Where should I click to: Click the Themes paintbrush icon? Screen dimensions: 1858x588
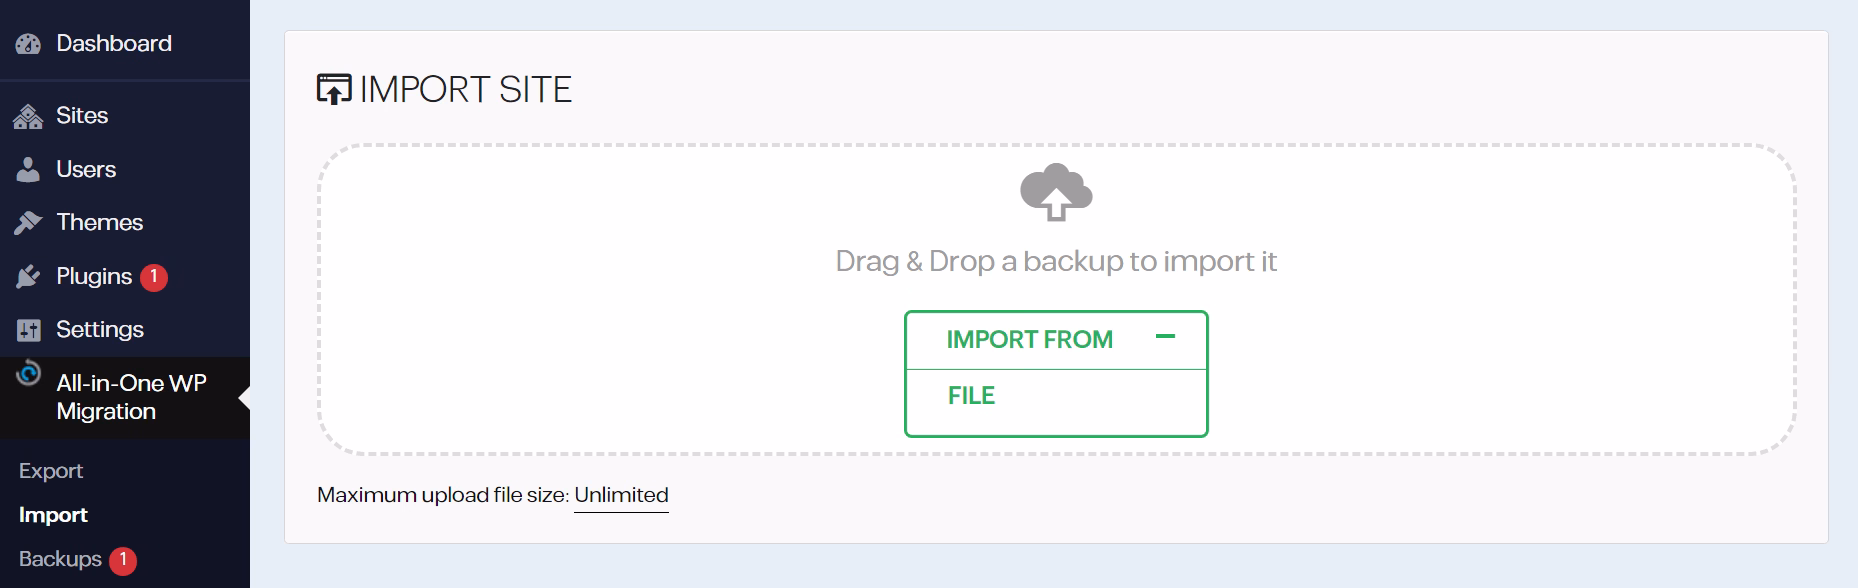[x=28, y=223]
